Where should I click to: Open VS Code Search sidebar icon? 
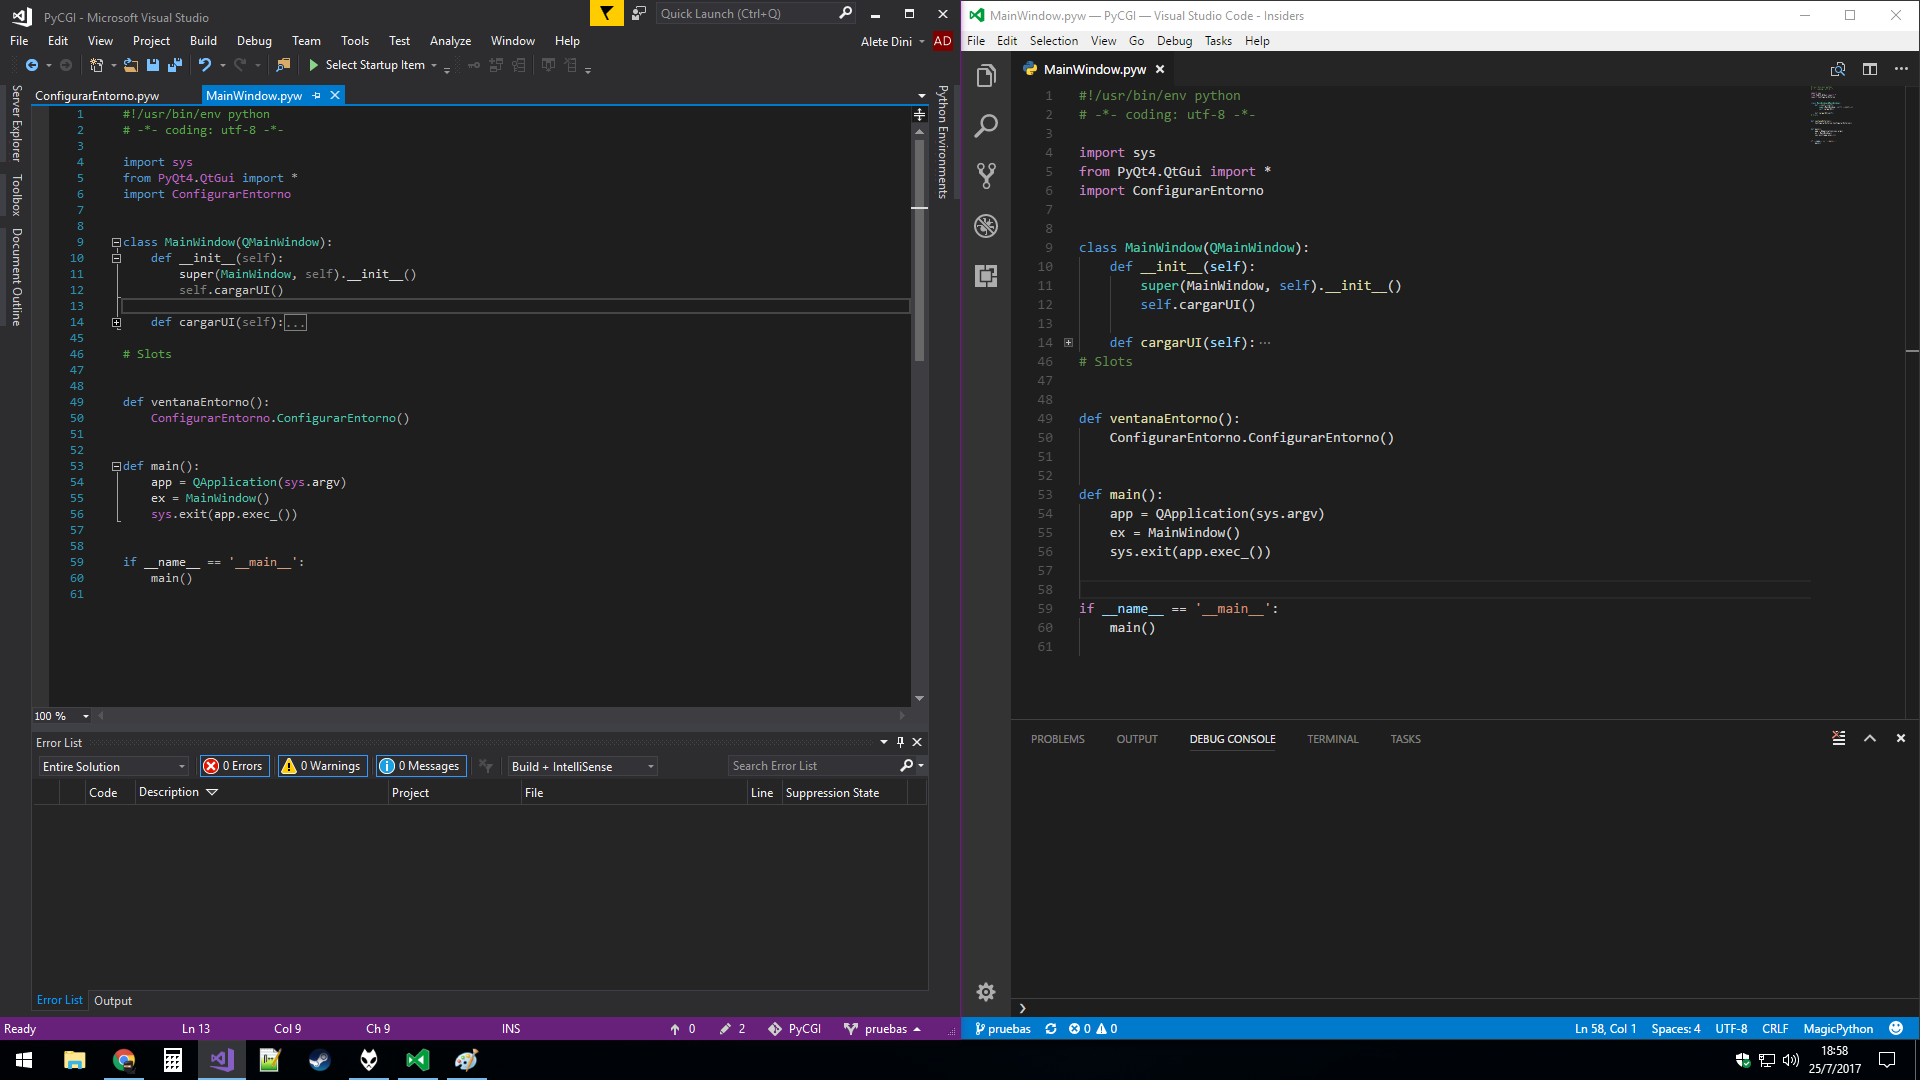point(986,126)
